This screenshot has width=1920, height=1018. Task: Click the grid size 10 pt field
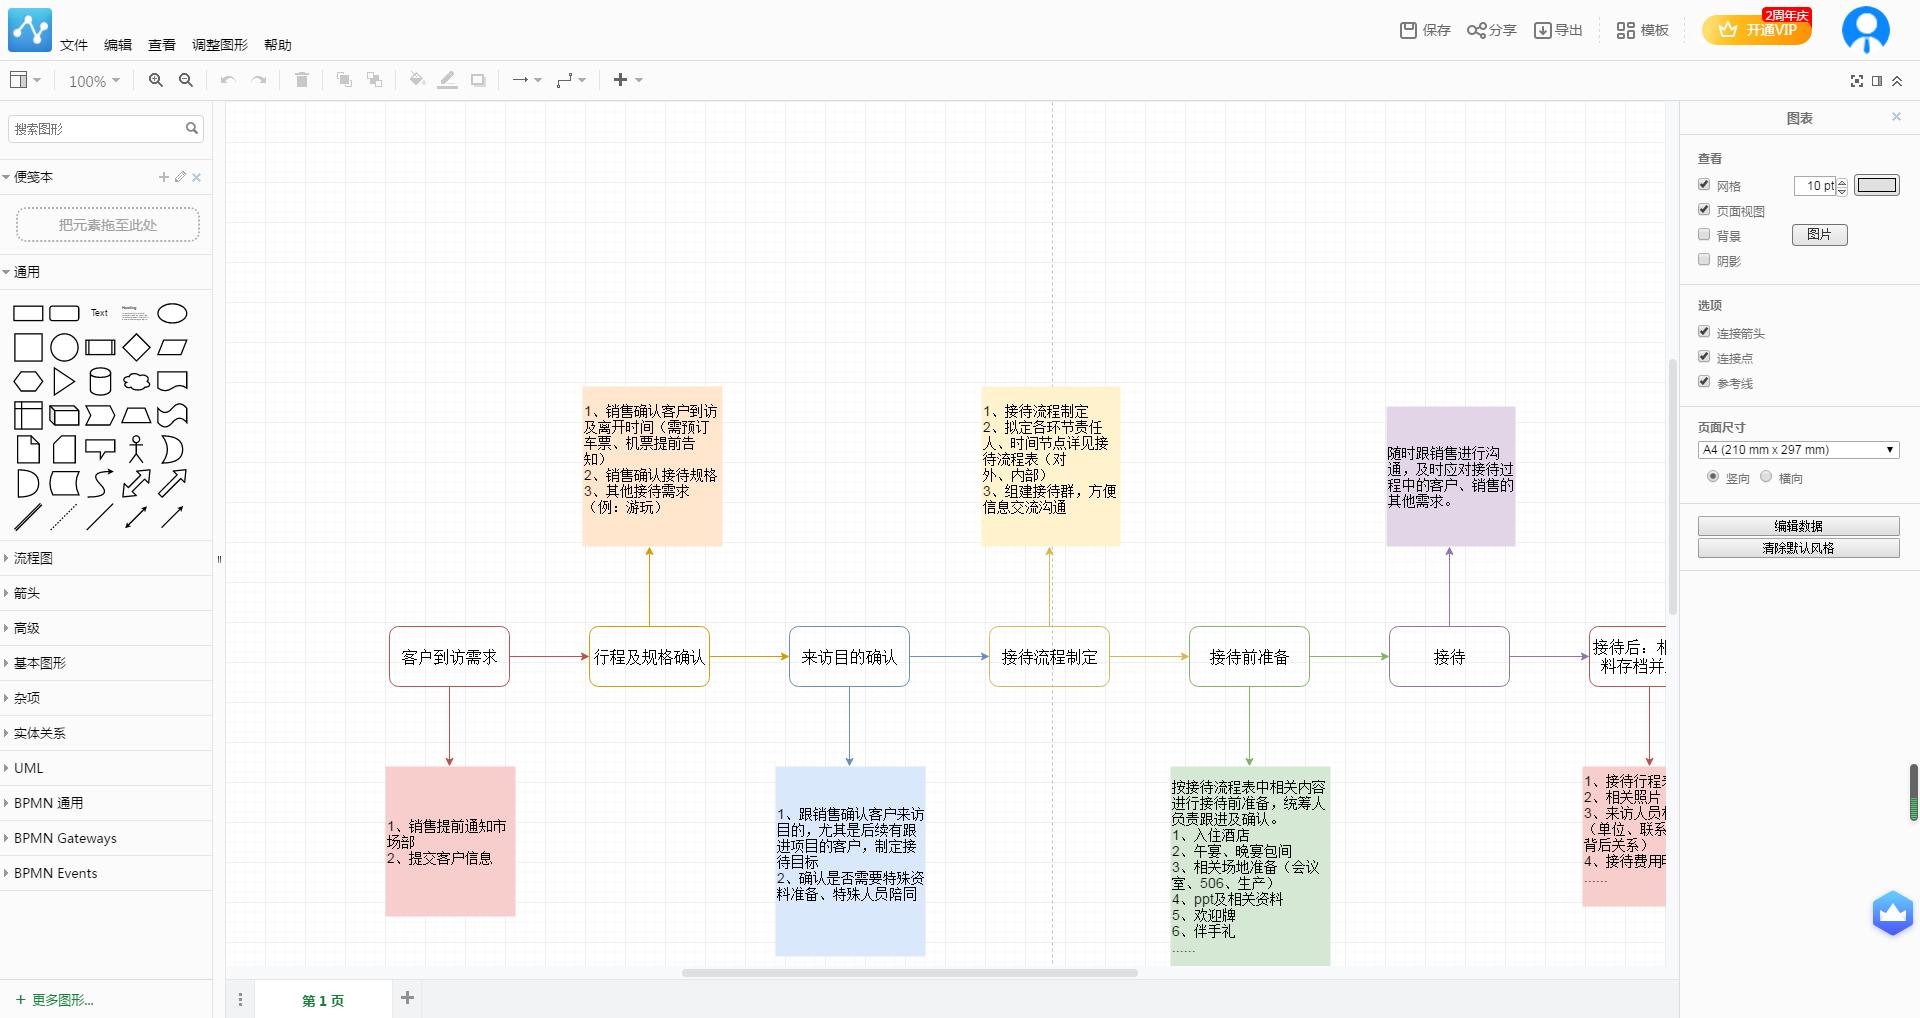[1815, 186]
